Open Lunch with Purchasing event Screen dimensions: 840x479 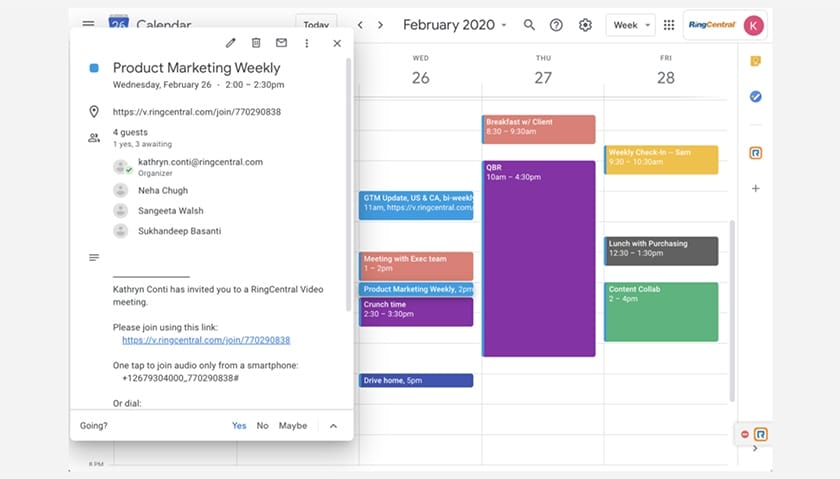coord(661,251)
